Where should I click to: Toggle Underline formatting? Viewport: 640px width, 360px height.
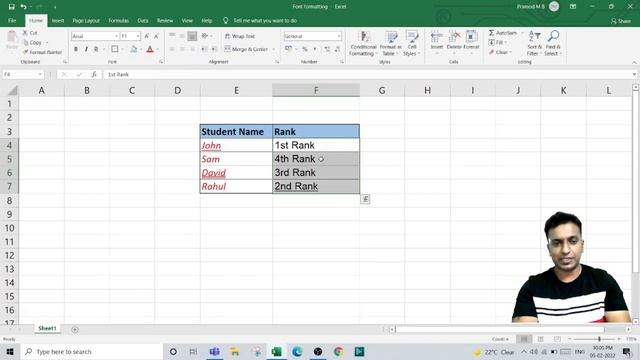coord(96,49)
